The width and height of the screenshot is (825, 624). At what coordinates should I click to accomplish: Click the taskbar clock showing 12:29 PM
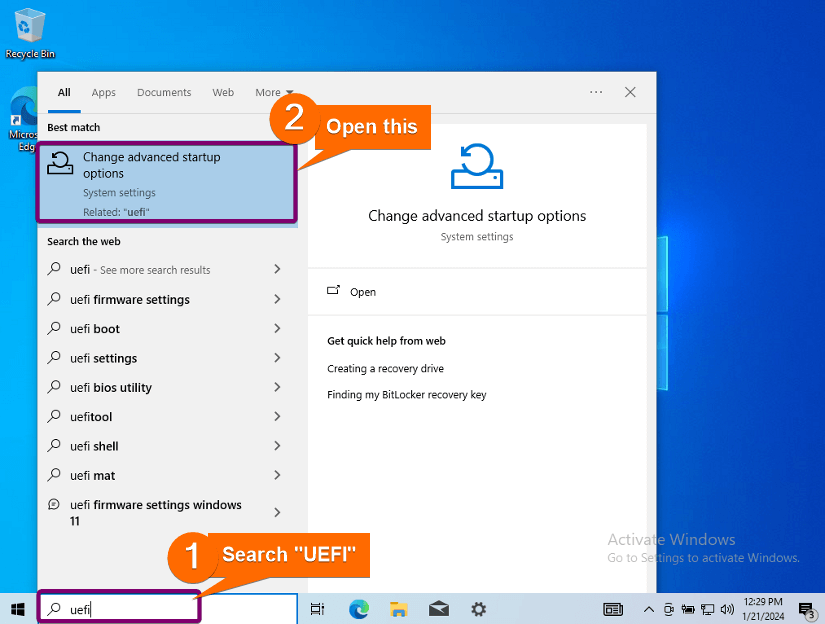tap(763, 609)
